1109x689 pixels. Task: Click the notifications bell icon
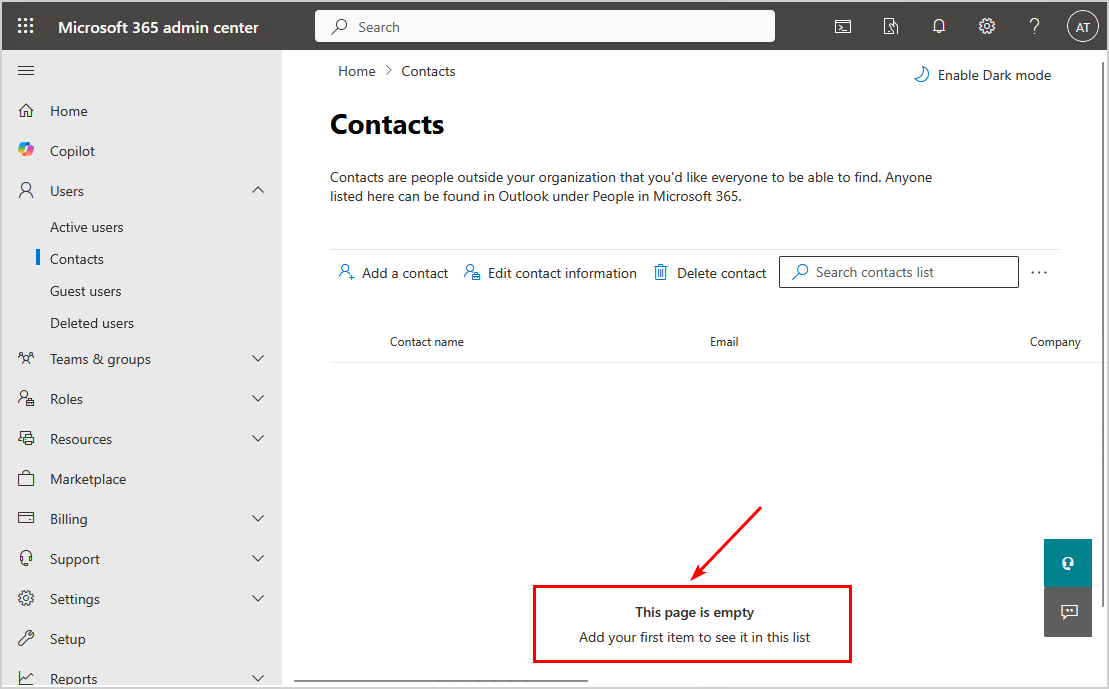click(x=939, y=27)
